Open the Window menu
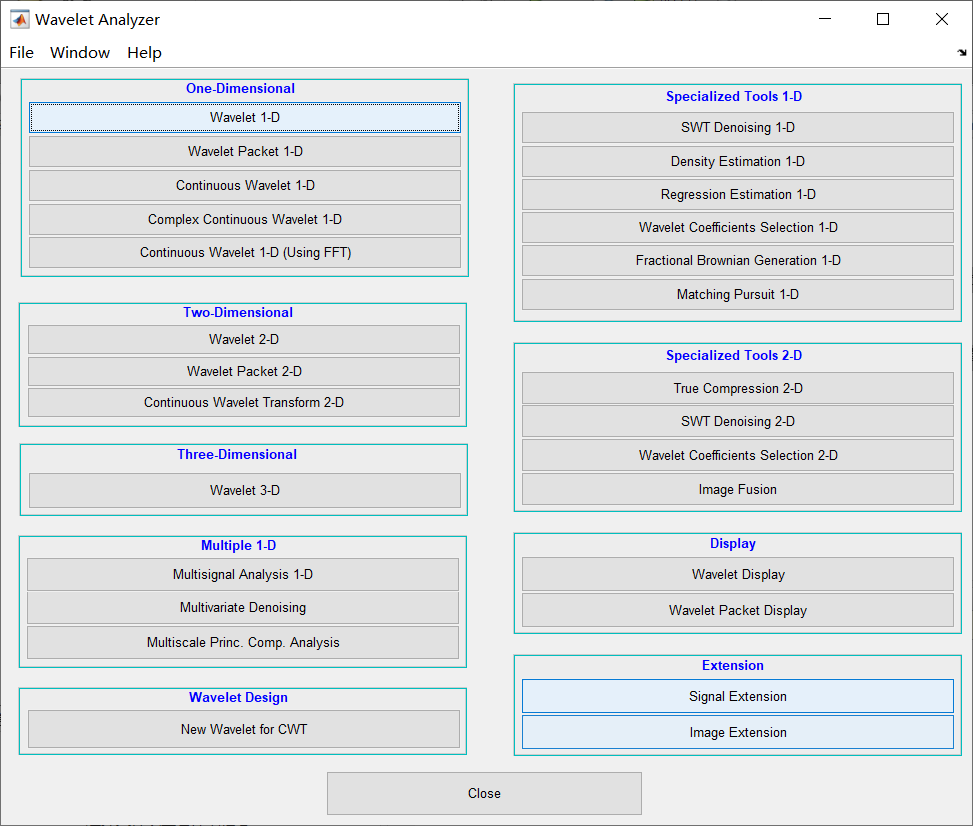The image size is (973, 826). 79,53
